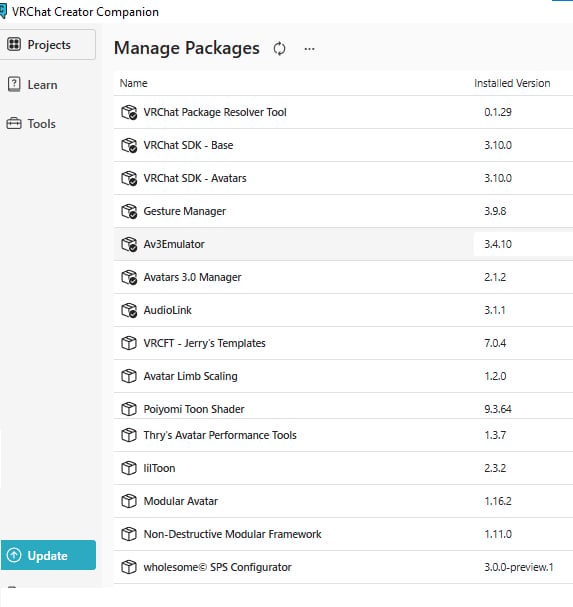Click Av3Emulator installed version 3.4.10
The height and width of the screenshot is (607, 573).
(498, 244)
